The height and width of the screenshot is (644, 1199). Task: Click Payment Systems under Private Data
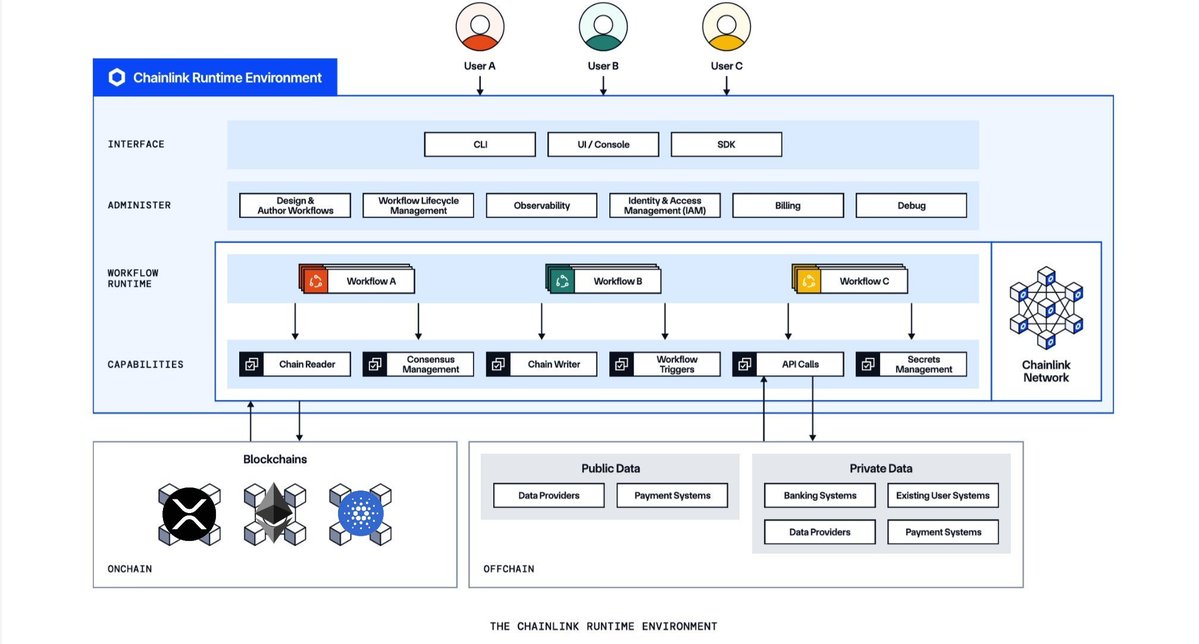pyautogui.click(x=943, y=532)
